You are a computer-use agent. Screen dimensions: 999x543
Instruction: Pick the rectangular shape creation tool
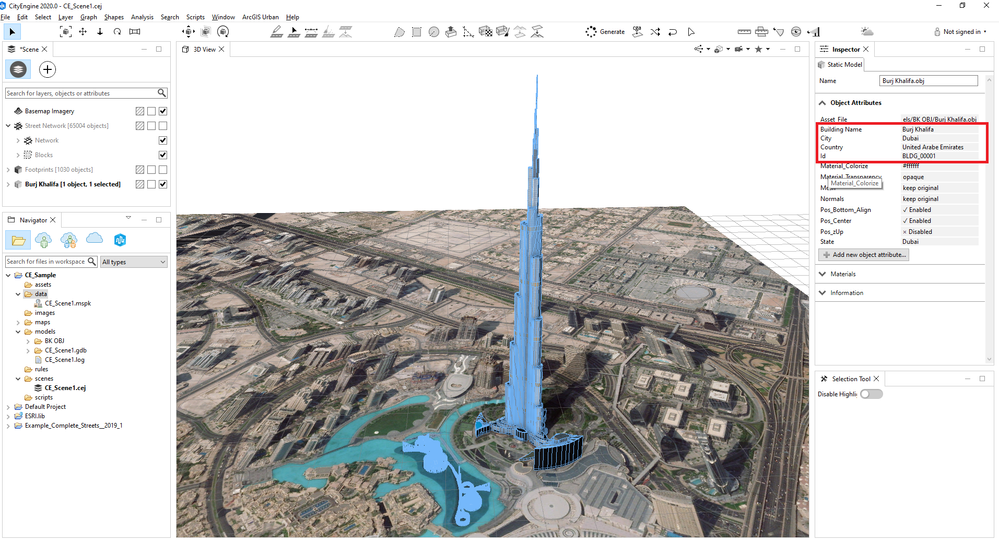(416, 32)
